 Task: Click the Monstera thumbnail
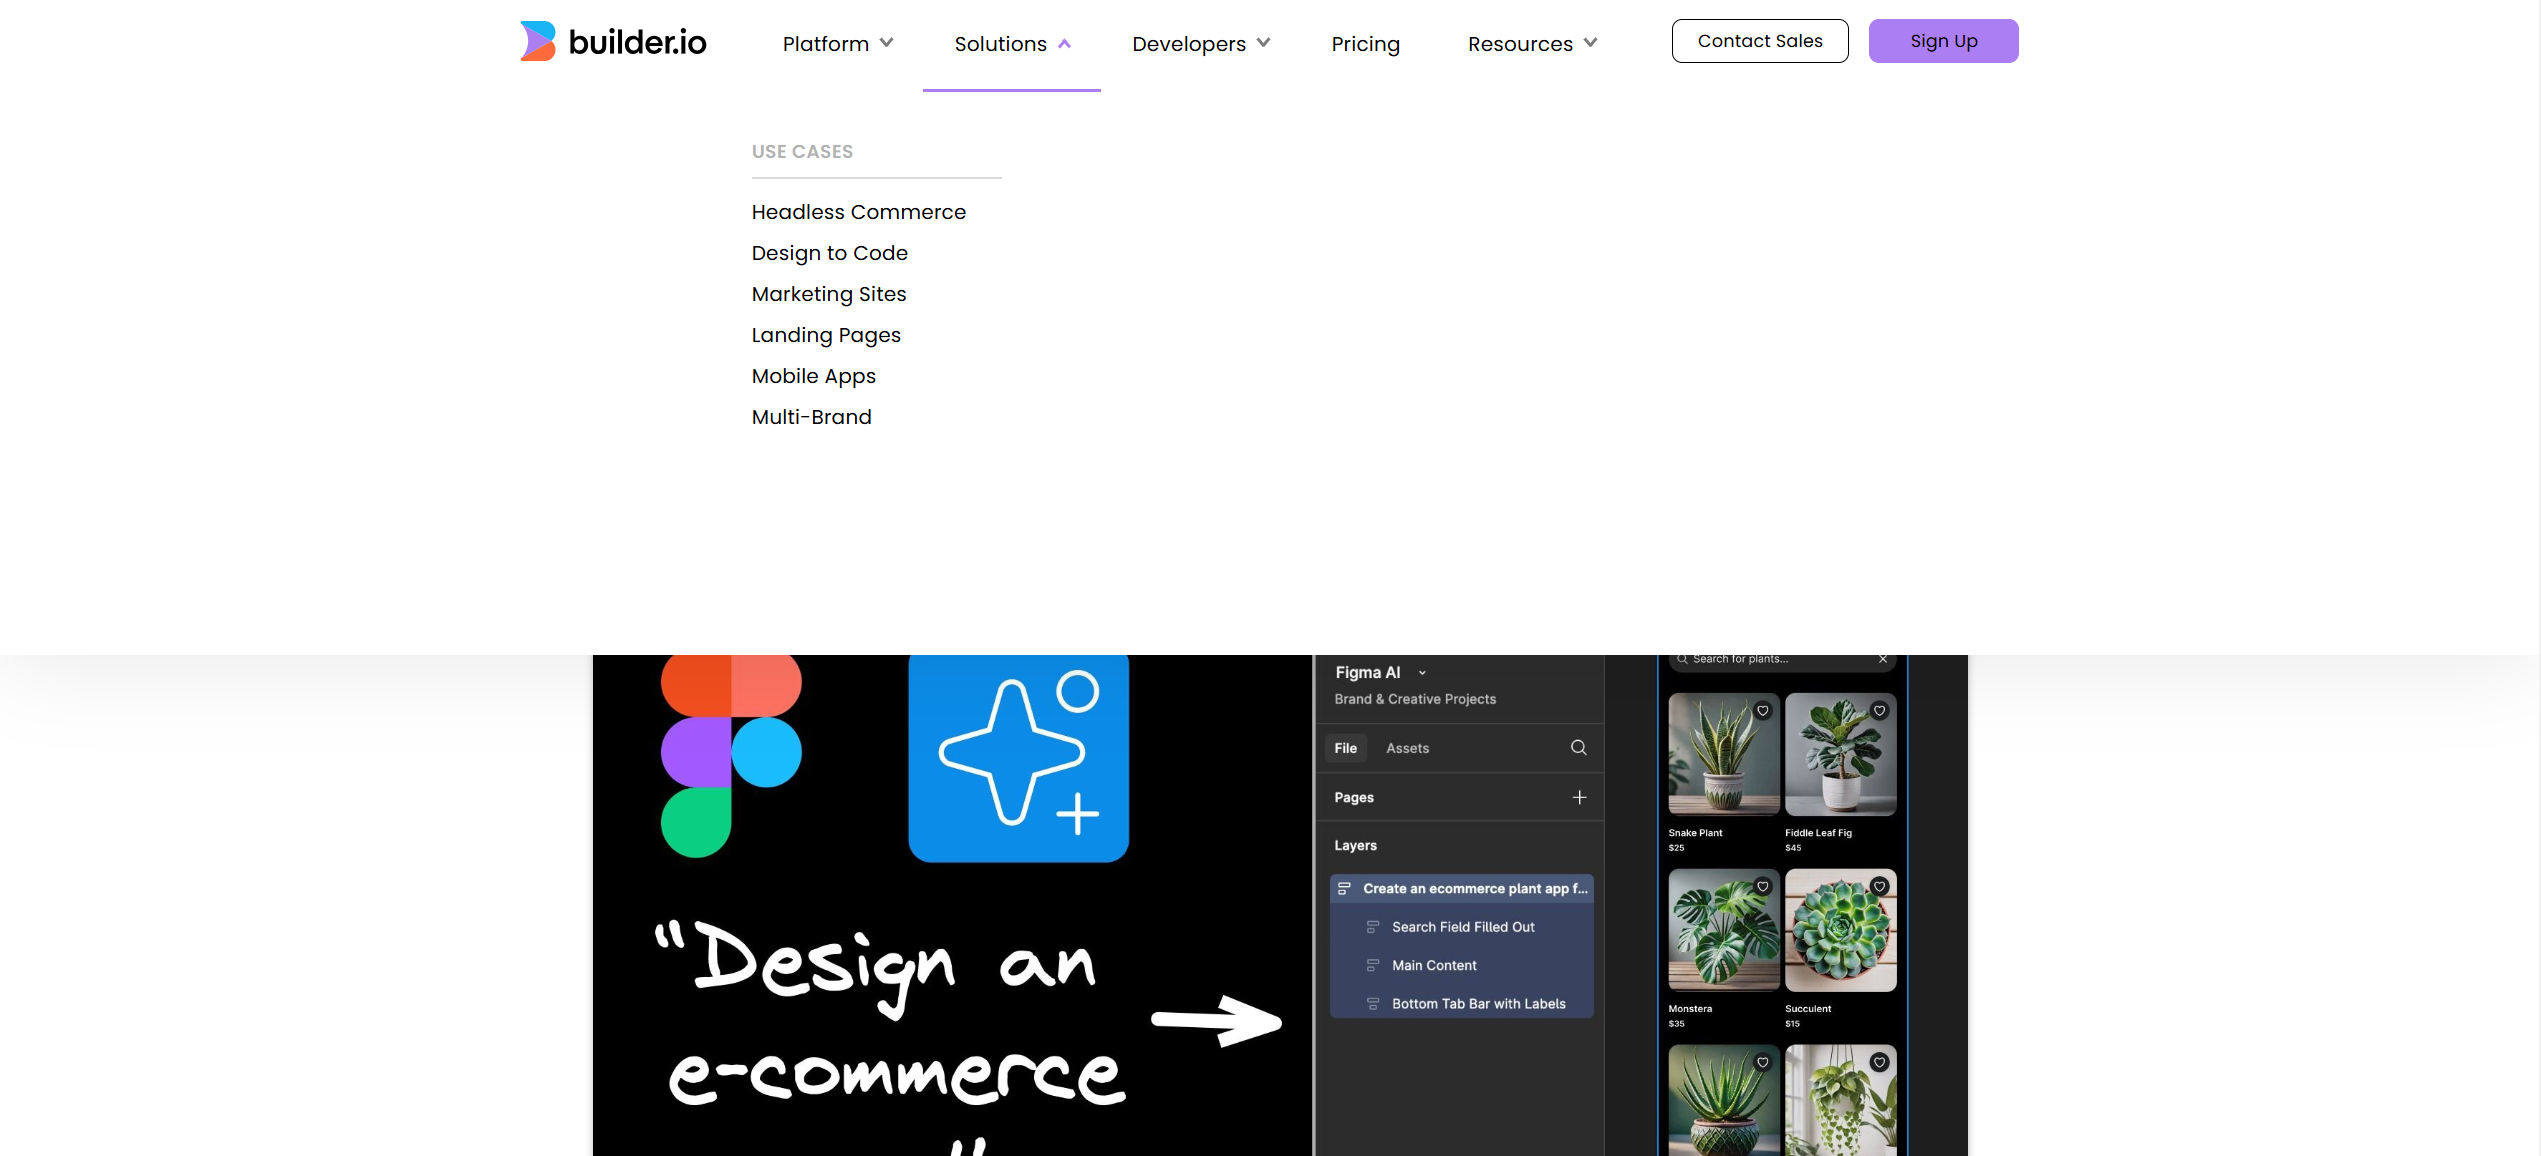click(1723, 930)
